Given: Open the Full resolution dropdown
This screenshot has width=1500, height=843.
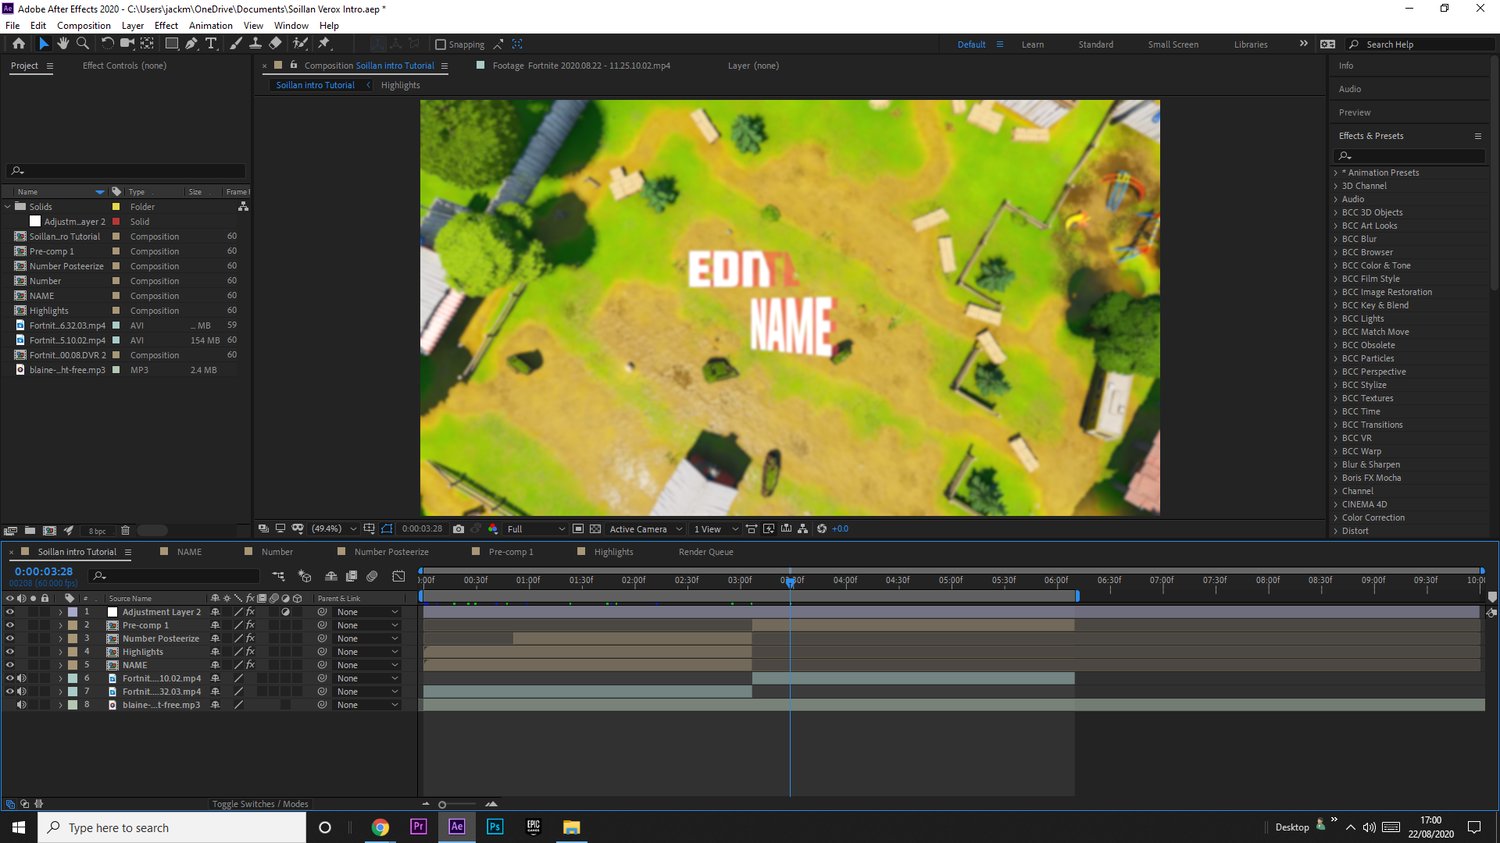Looking at the screenshot, I should point(535,529).
